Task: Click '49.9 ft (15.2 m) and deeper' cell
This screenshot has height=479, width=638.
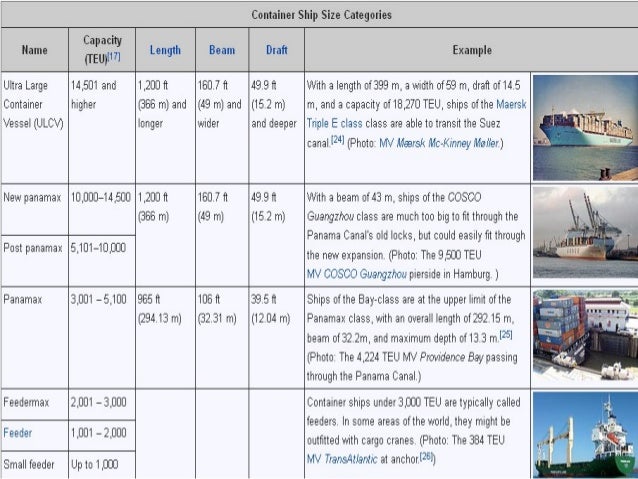Action: click(276, 127)
